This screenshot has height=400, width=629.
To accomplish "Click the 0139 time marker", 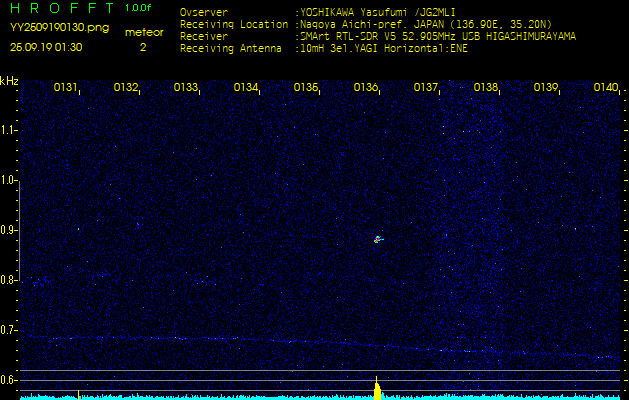I will point(546,87).
